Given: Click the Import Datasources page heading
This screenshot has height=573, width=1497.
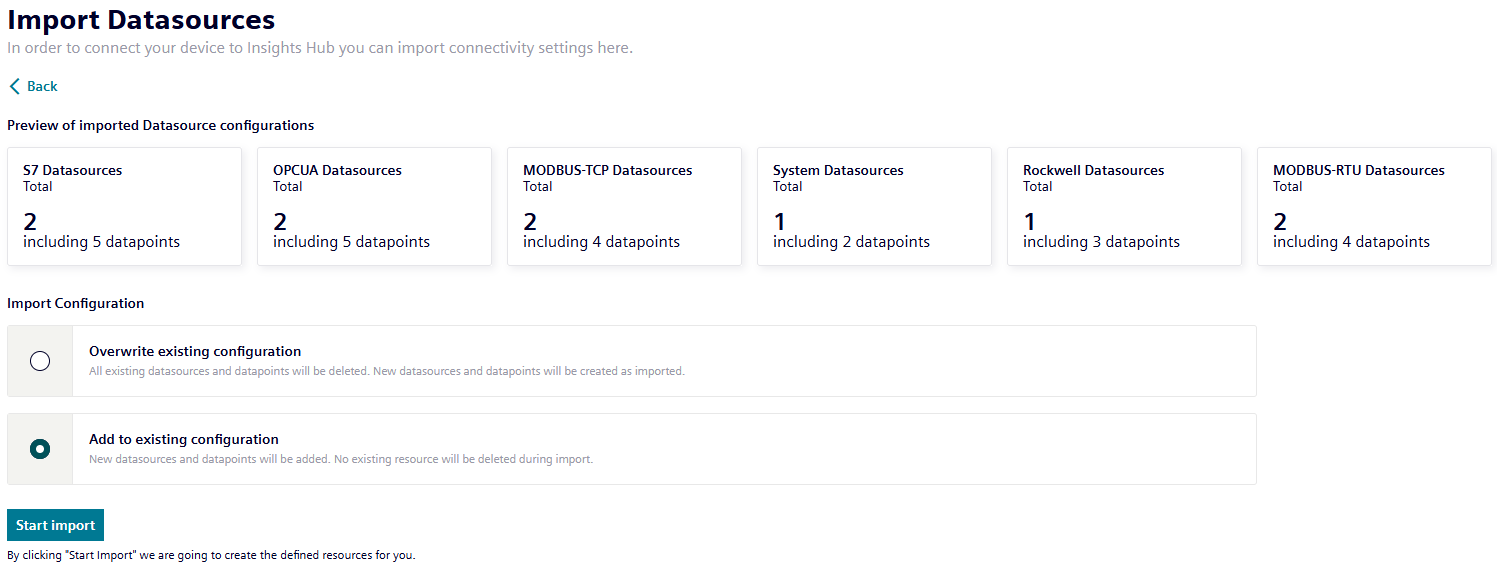Looking at the screenshot, I should 141,19.
